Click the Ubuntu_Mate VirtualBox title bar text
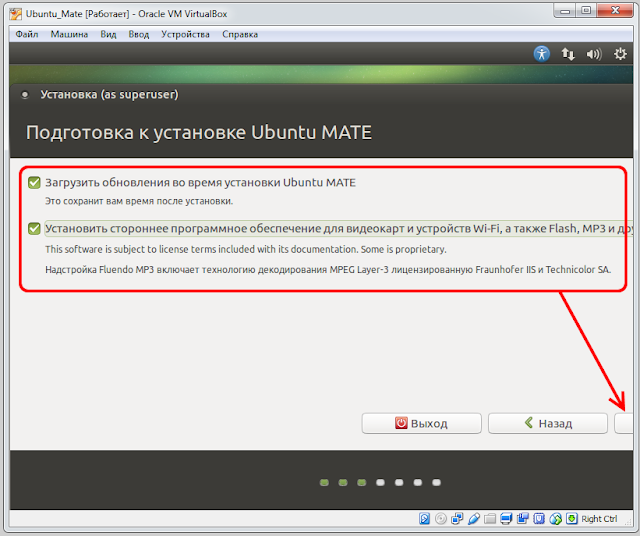Viewport: 640px width, 536px height. [127, 14]
